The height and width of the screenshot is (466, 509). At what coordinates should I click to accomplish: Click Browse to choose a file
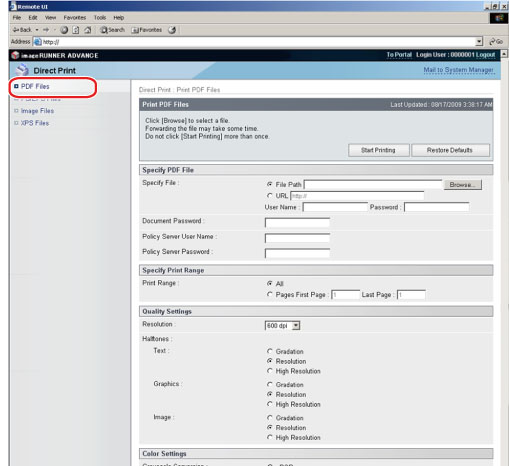point(462,185)
